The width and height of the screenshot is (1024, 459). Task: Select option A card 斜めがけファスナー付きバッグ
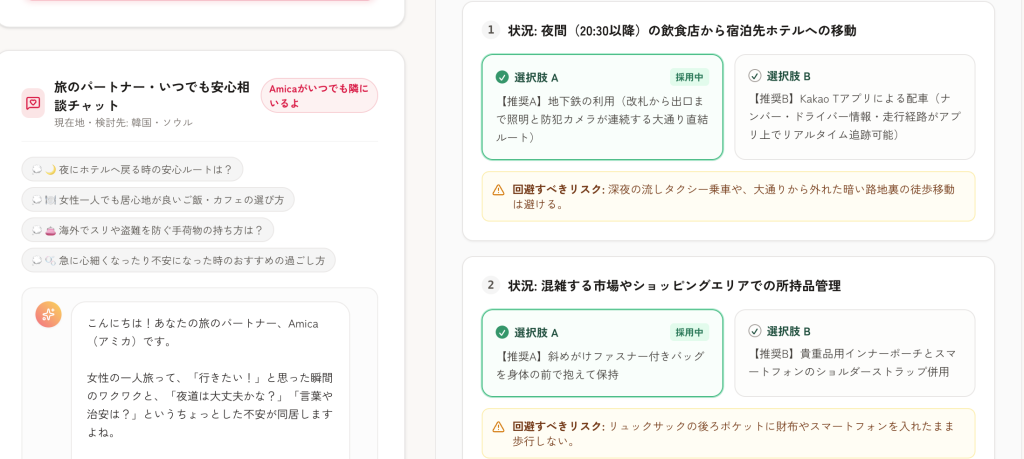click(x=602, y=353)
